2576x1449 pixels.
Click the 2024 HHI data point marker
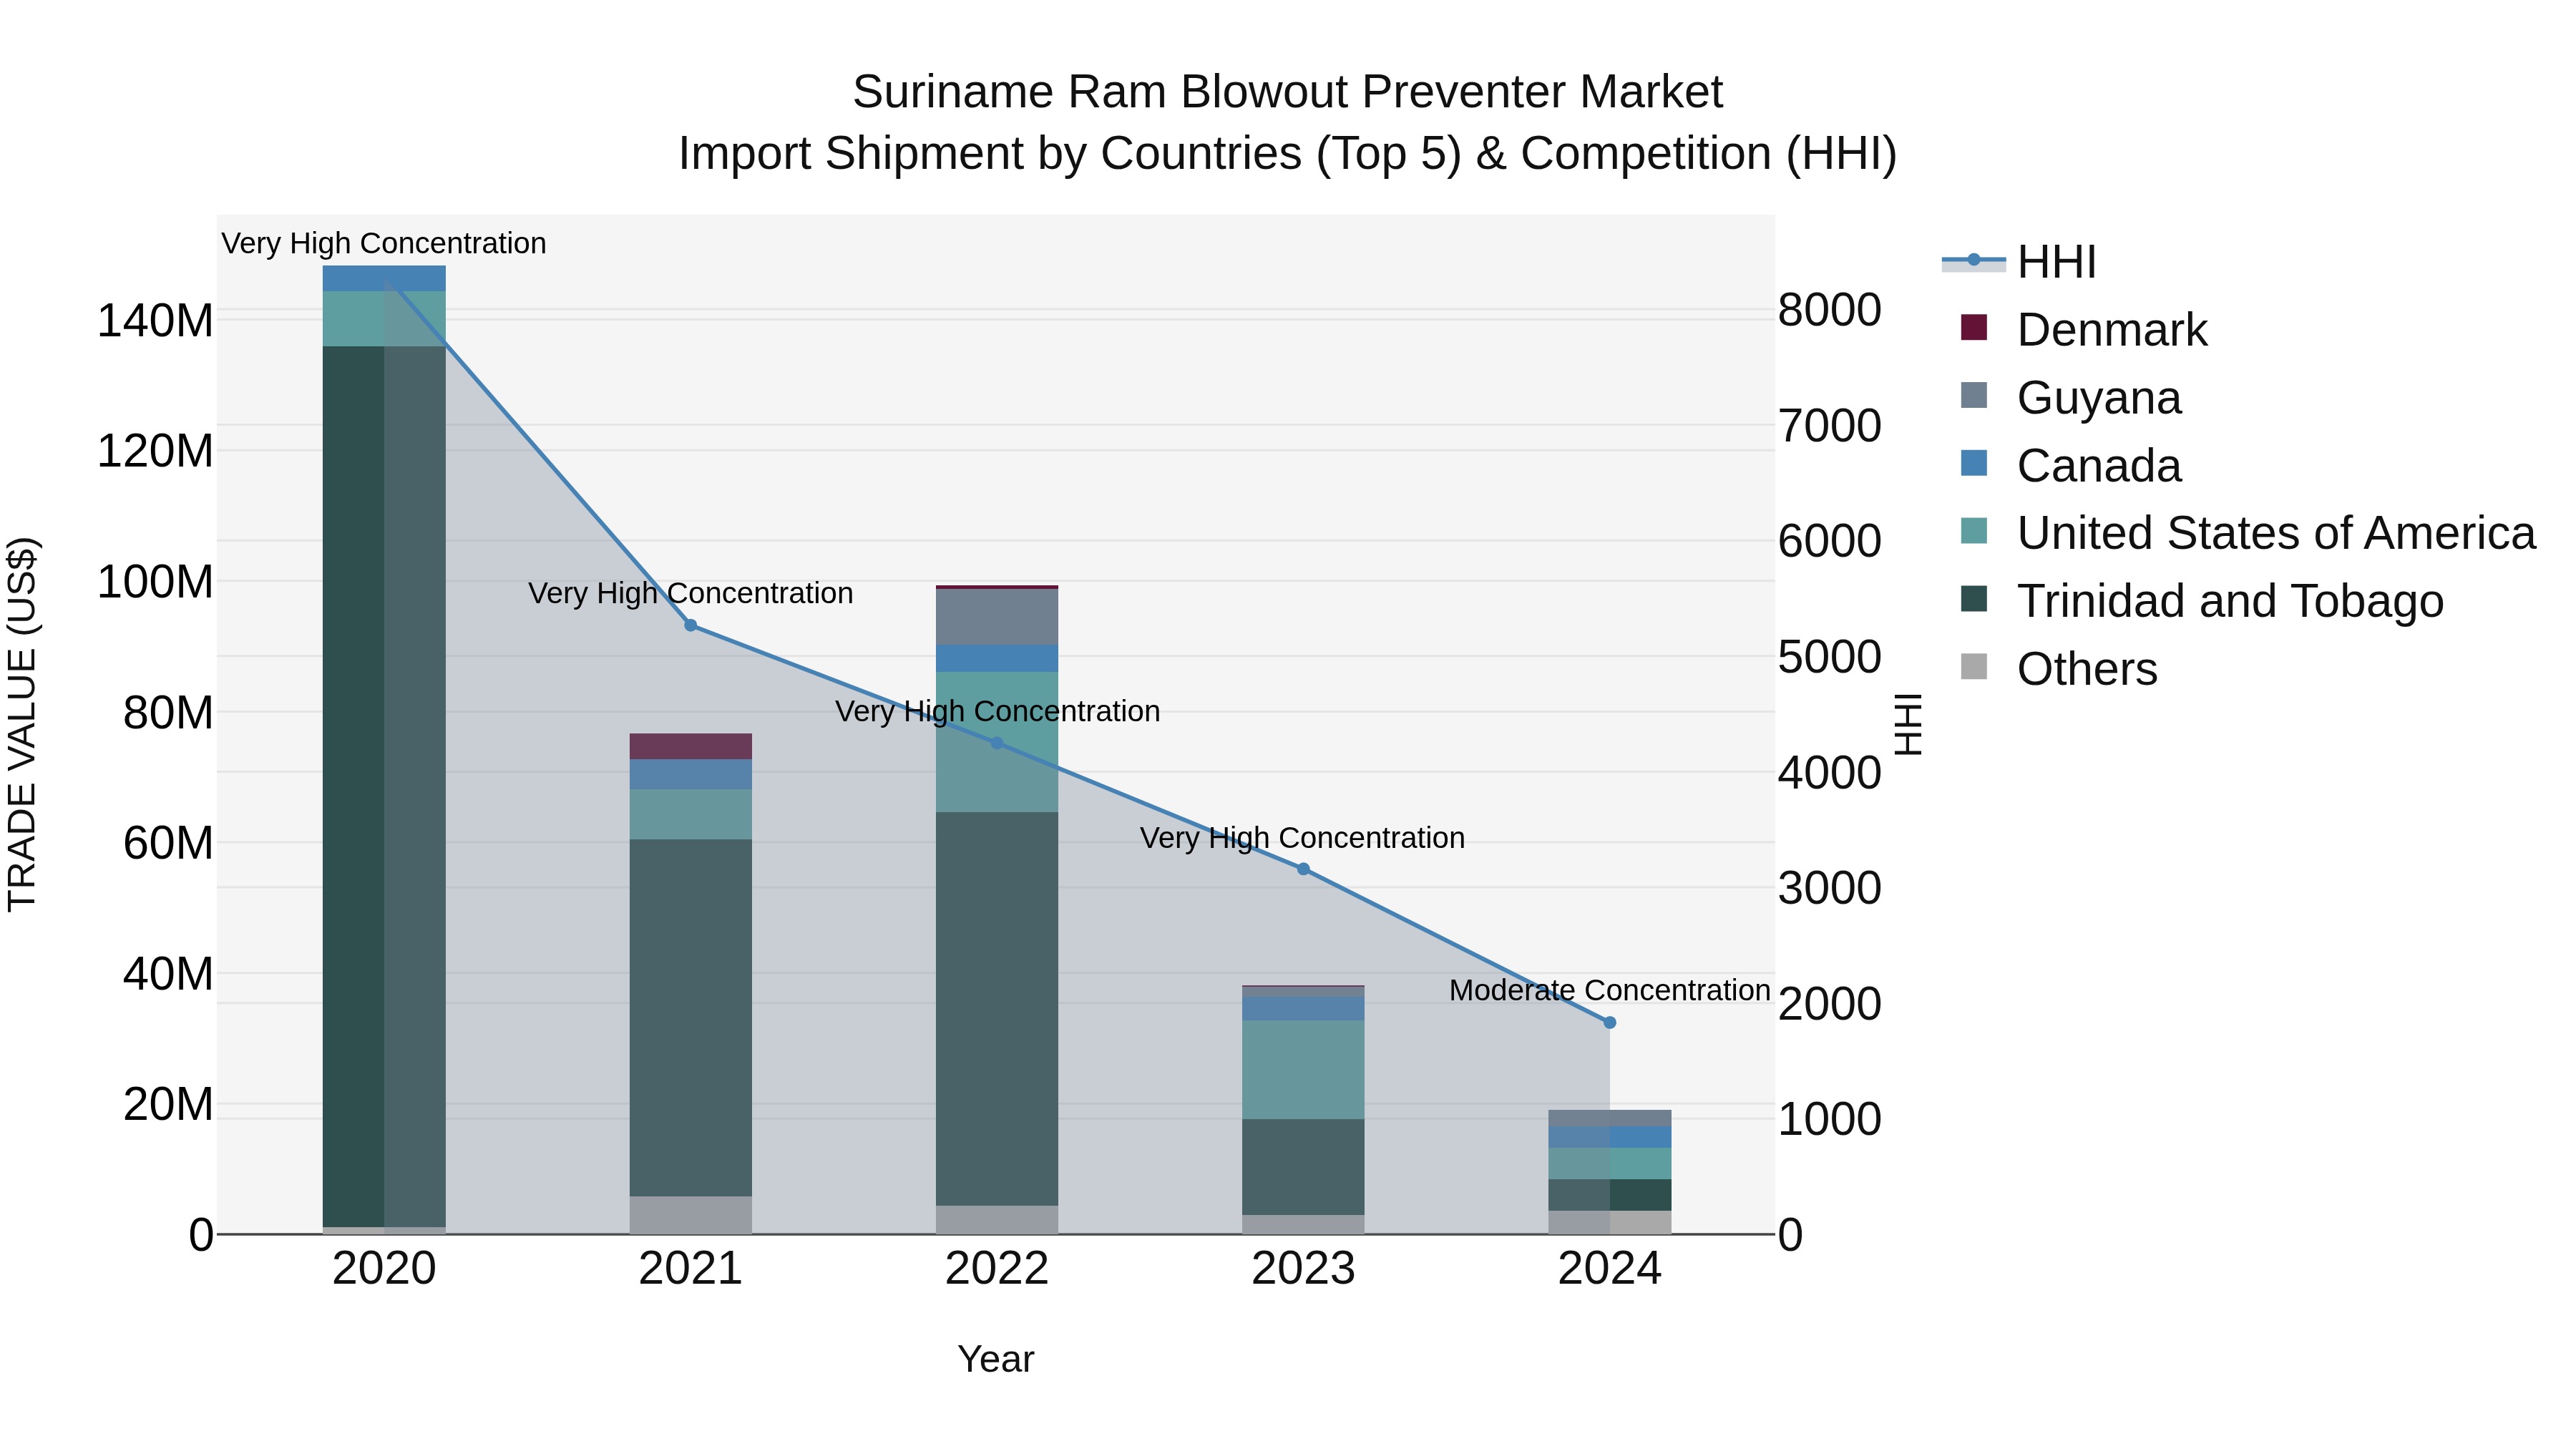(1610, 1022)
